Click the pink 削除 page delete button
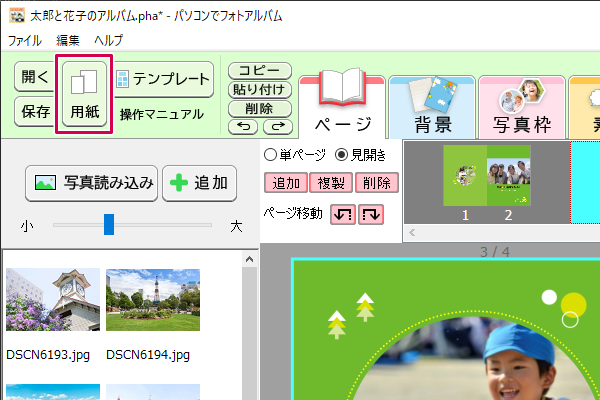The image size is (600, 400). coord(377,183)
